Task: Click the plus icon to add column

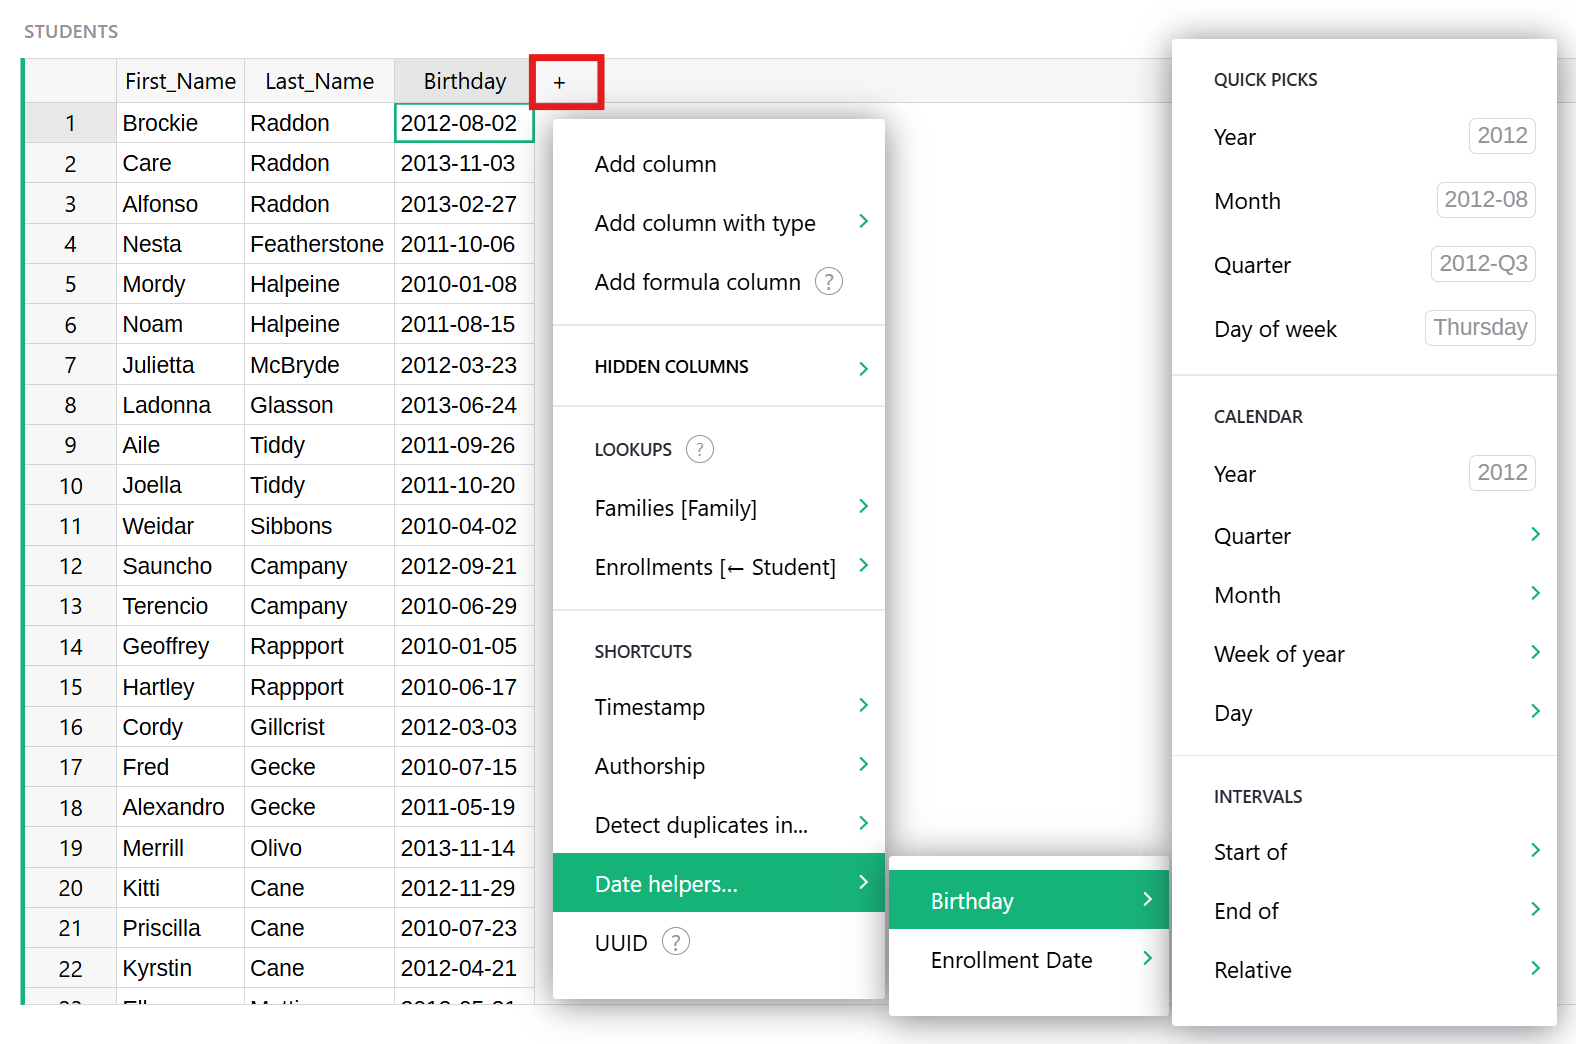Action: click(x=560, y=82)
